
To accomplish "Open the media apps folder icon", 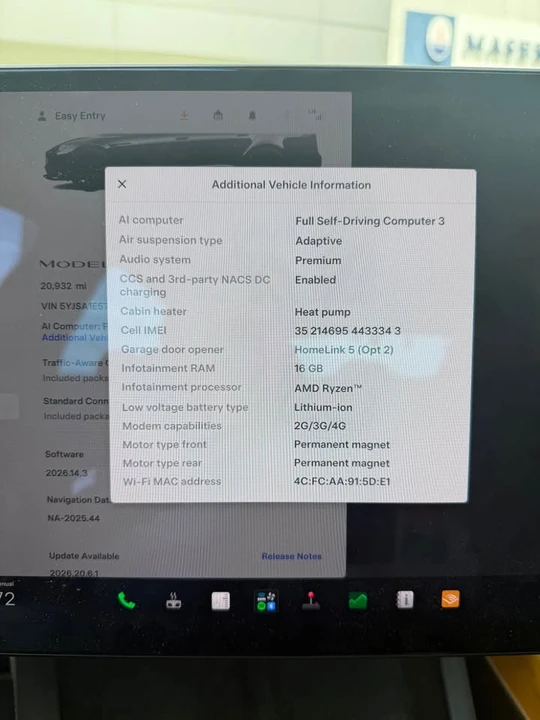I will [x=266, y=601].
